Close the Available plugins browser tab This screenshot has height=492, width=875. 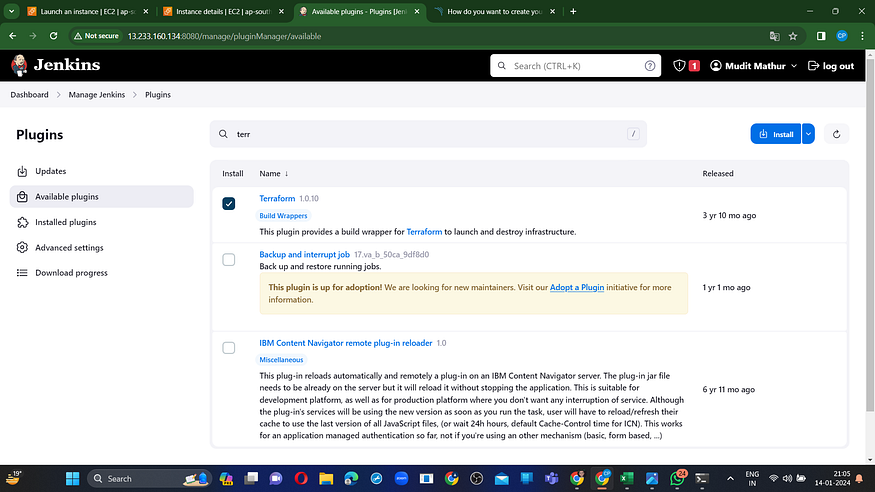(x=417, y=11)
